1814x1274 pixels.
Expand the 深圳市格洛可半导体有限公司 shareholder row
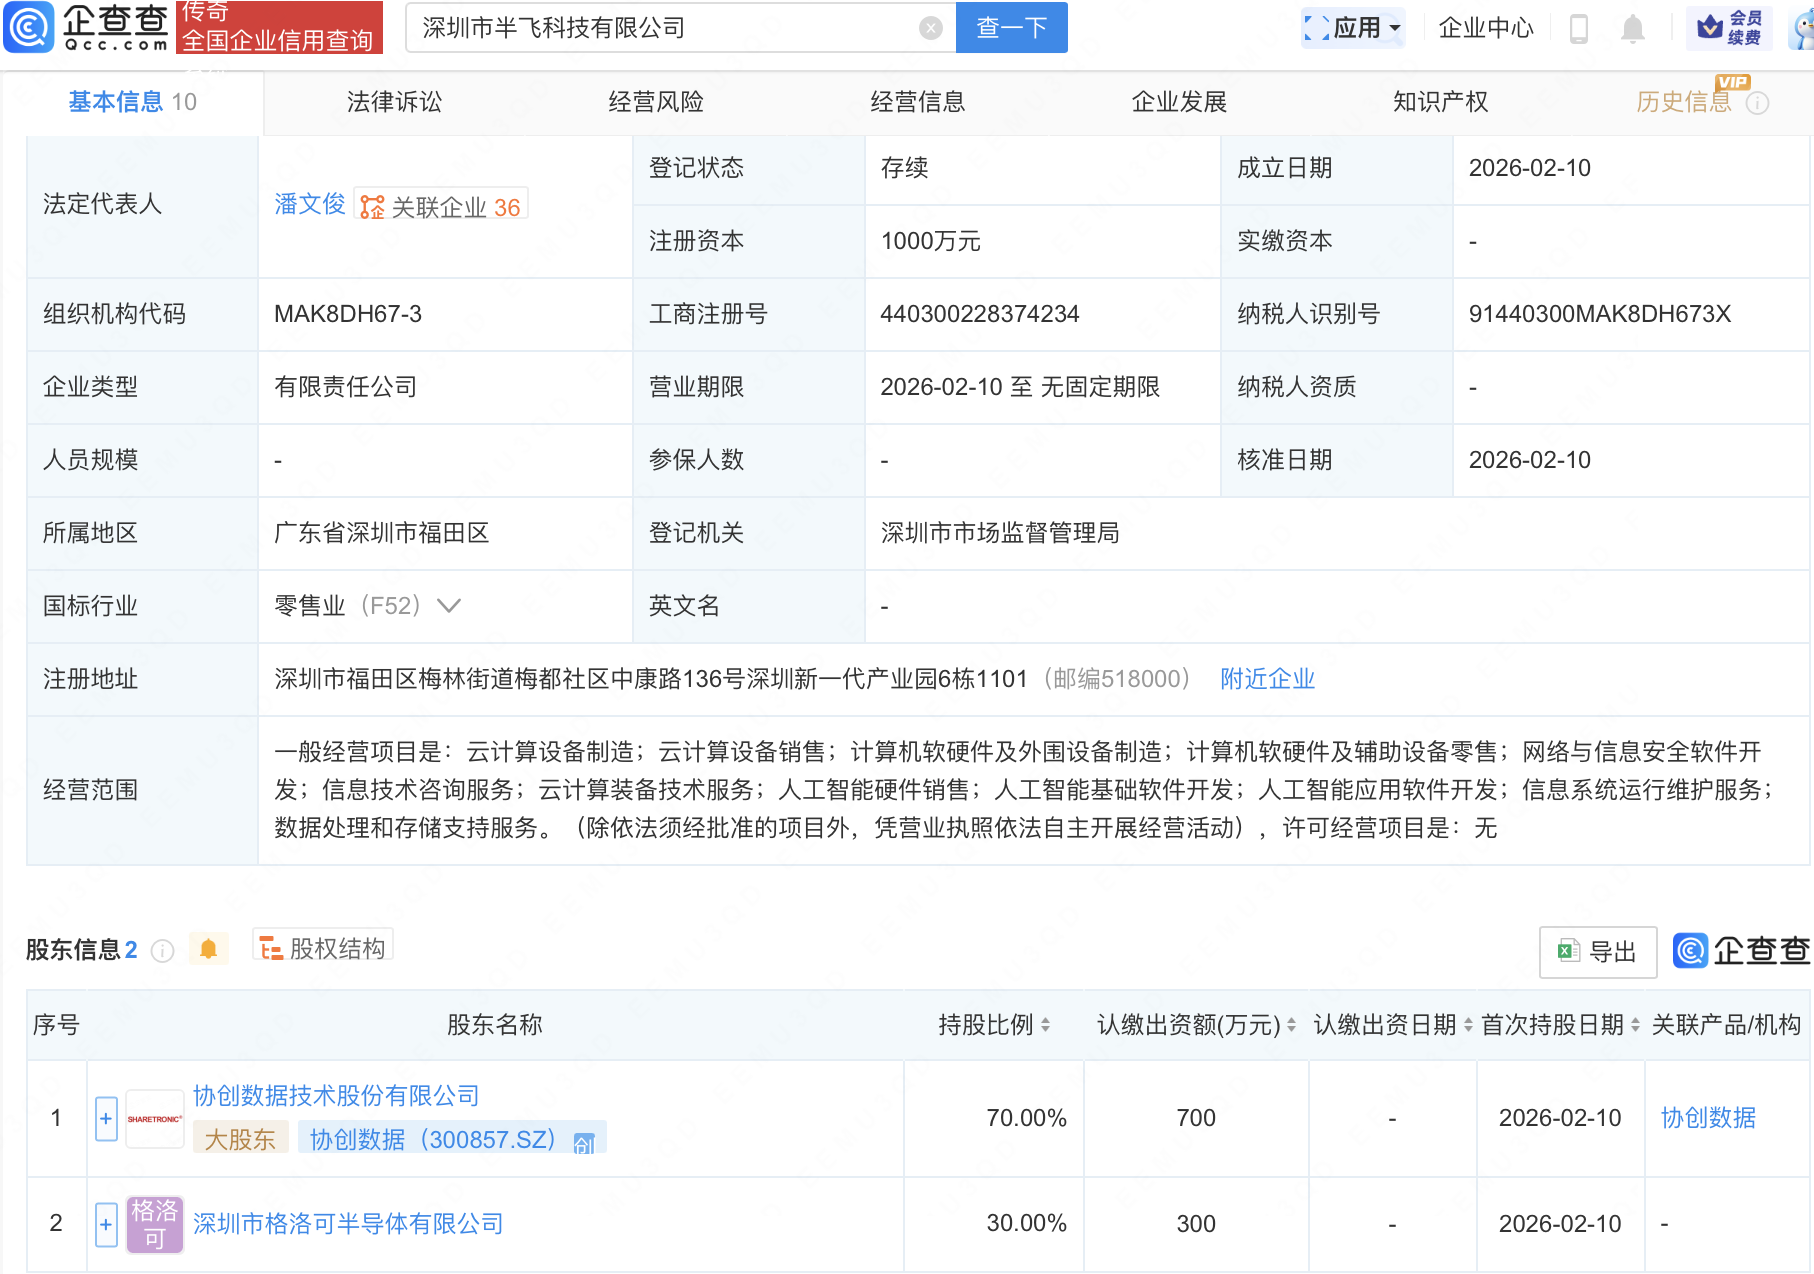pyautogui.click(x=106, y=1224)
